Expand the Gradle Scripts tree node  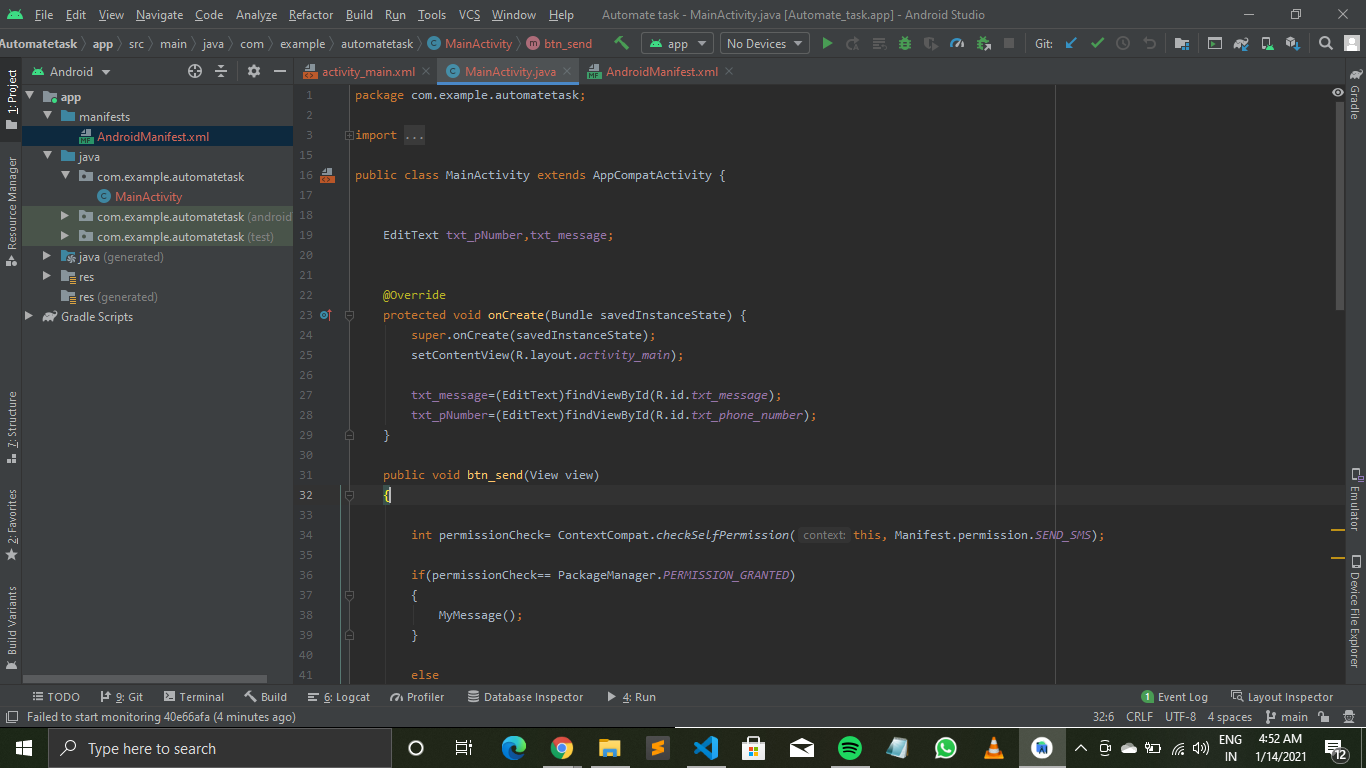click(x=29, y=317)
